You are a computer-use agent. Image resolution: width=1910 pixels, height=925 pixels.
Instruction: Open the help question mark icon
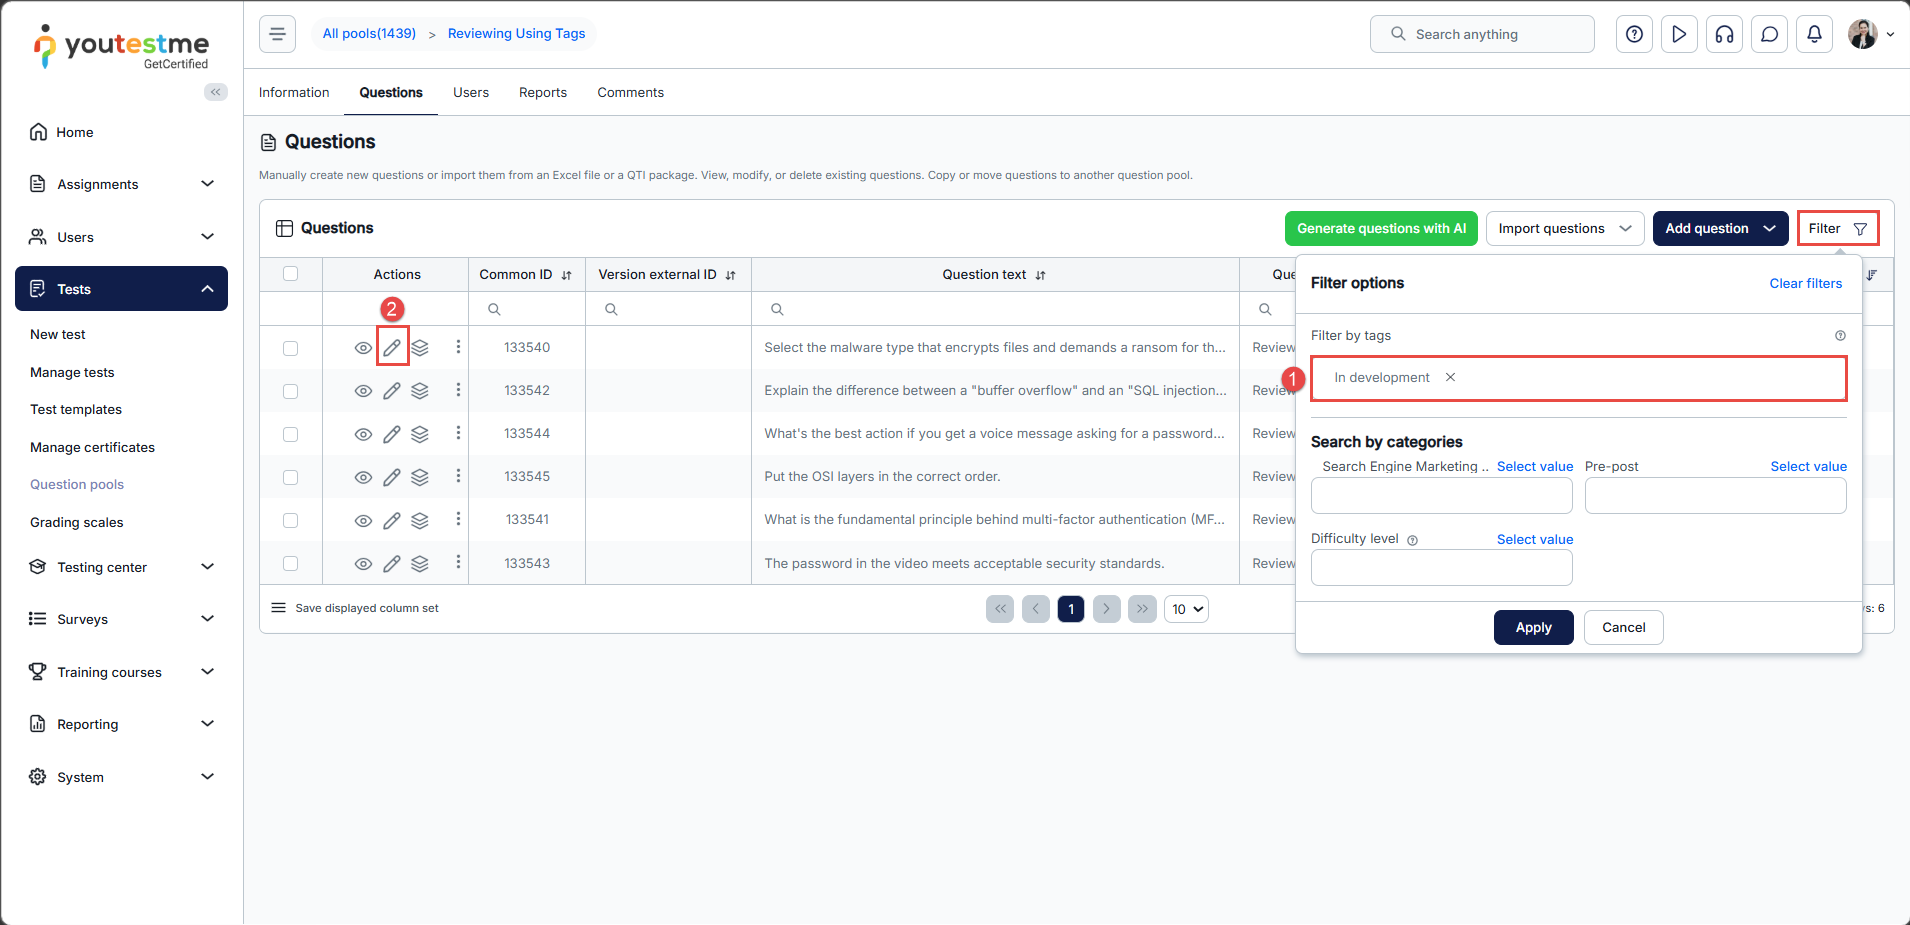coord(1634,34)
